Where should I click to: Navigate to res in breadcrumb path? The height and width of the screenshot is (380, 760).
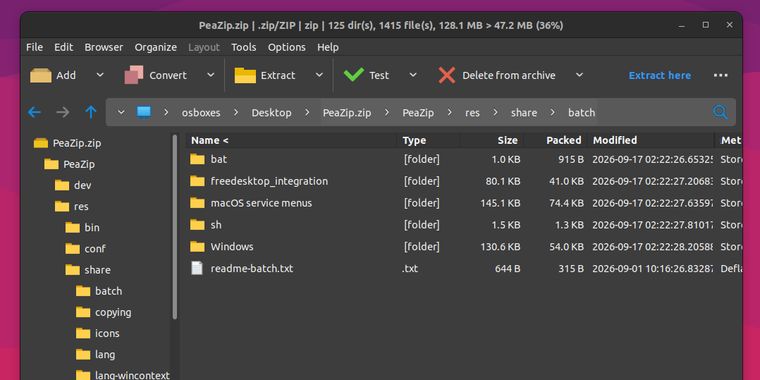(x=472, y=112)
